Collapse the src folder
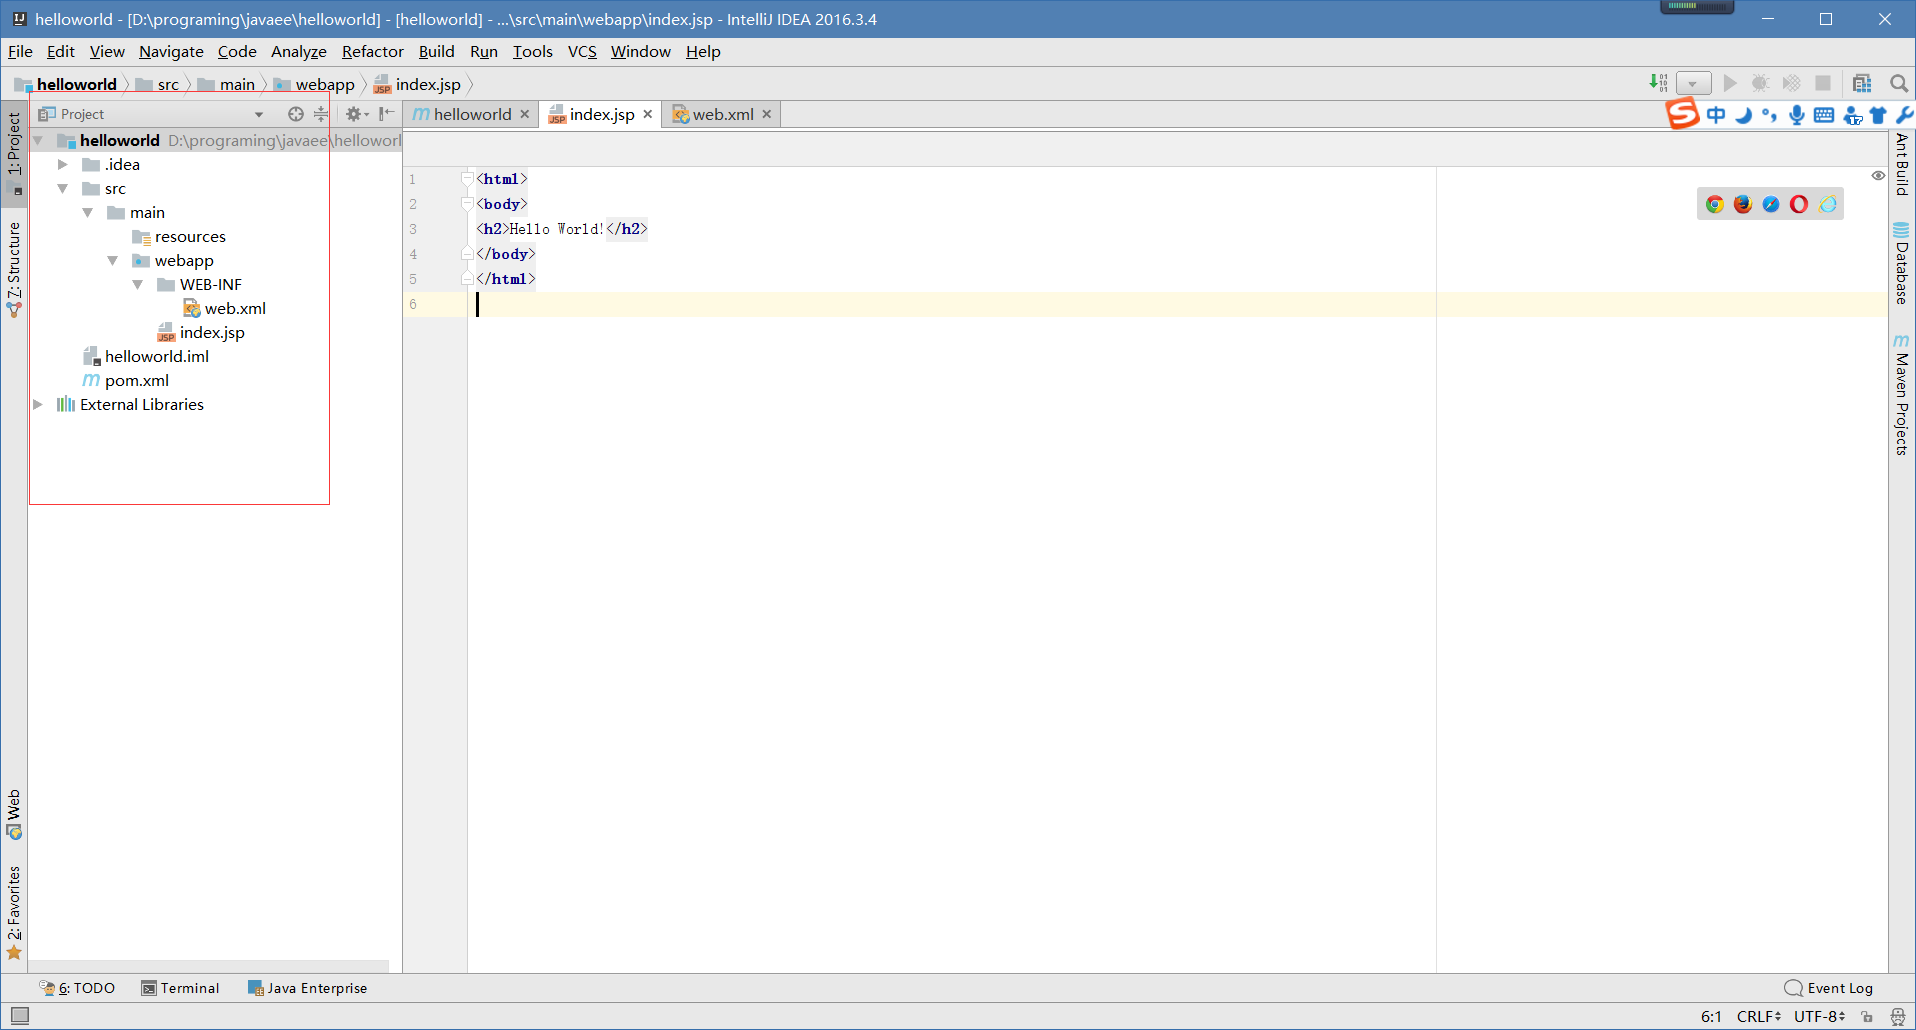 pyautogui.click(x=63, y=189)
